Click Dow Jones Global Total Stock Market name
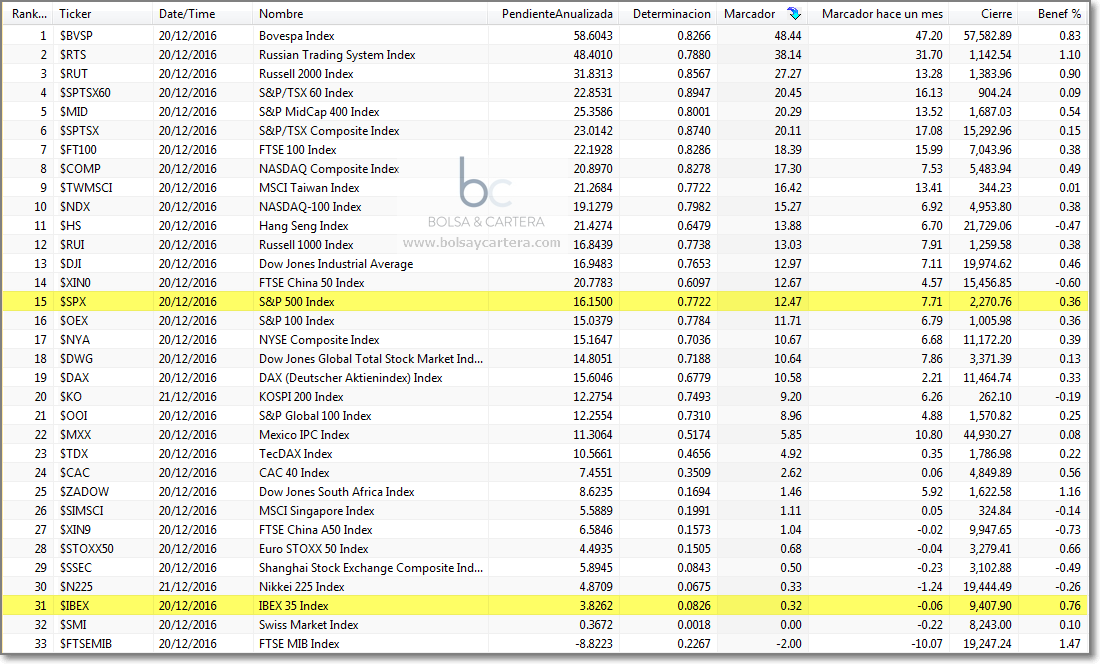This screenshot has width=1100, height=664. pyautogui.click(x=370, y=358)
